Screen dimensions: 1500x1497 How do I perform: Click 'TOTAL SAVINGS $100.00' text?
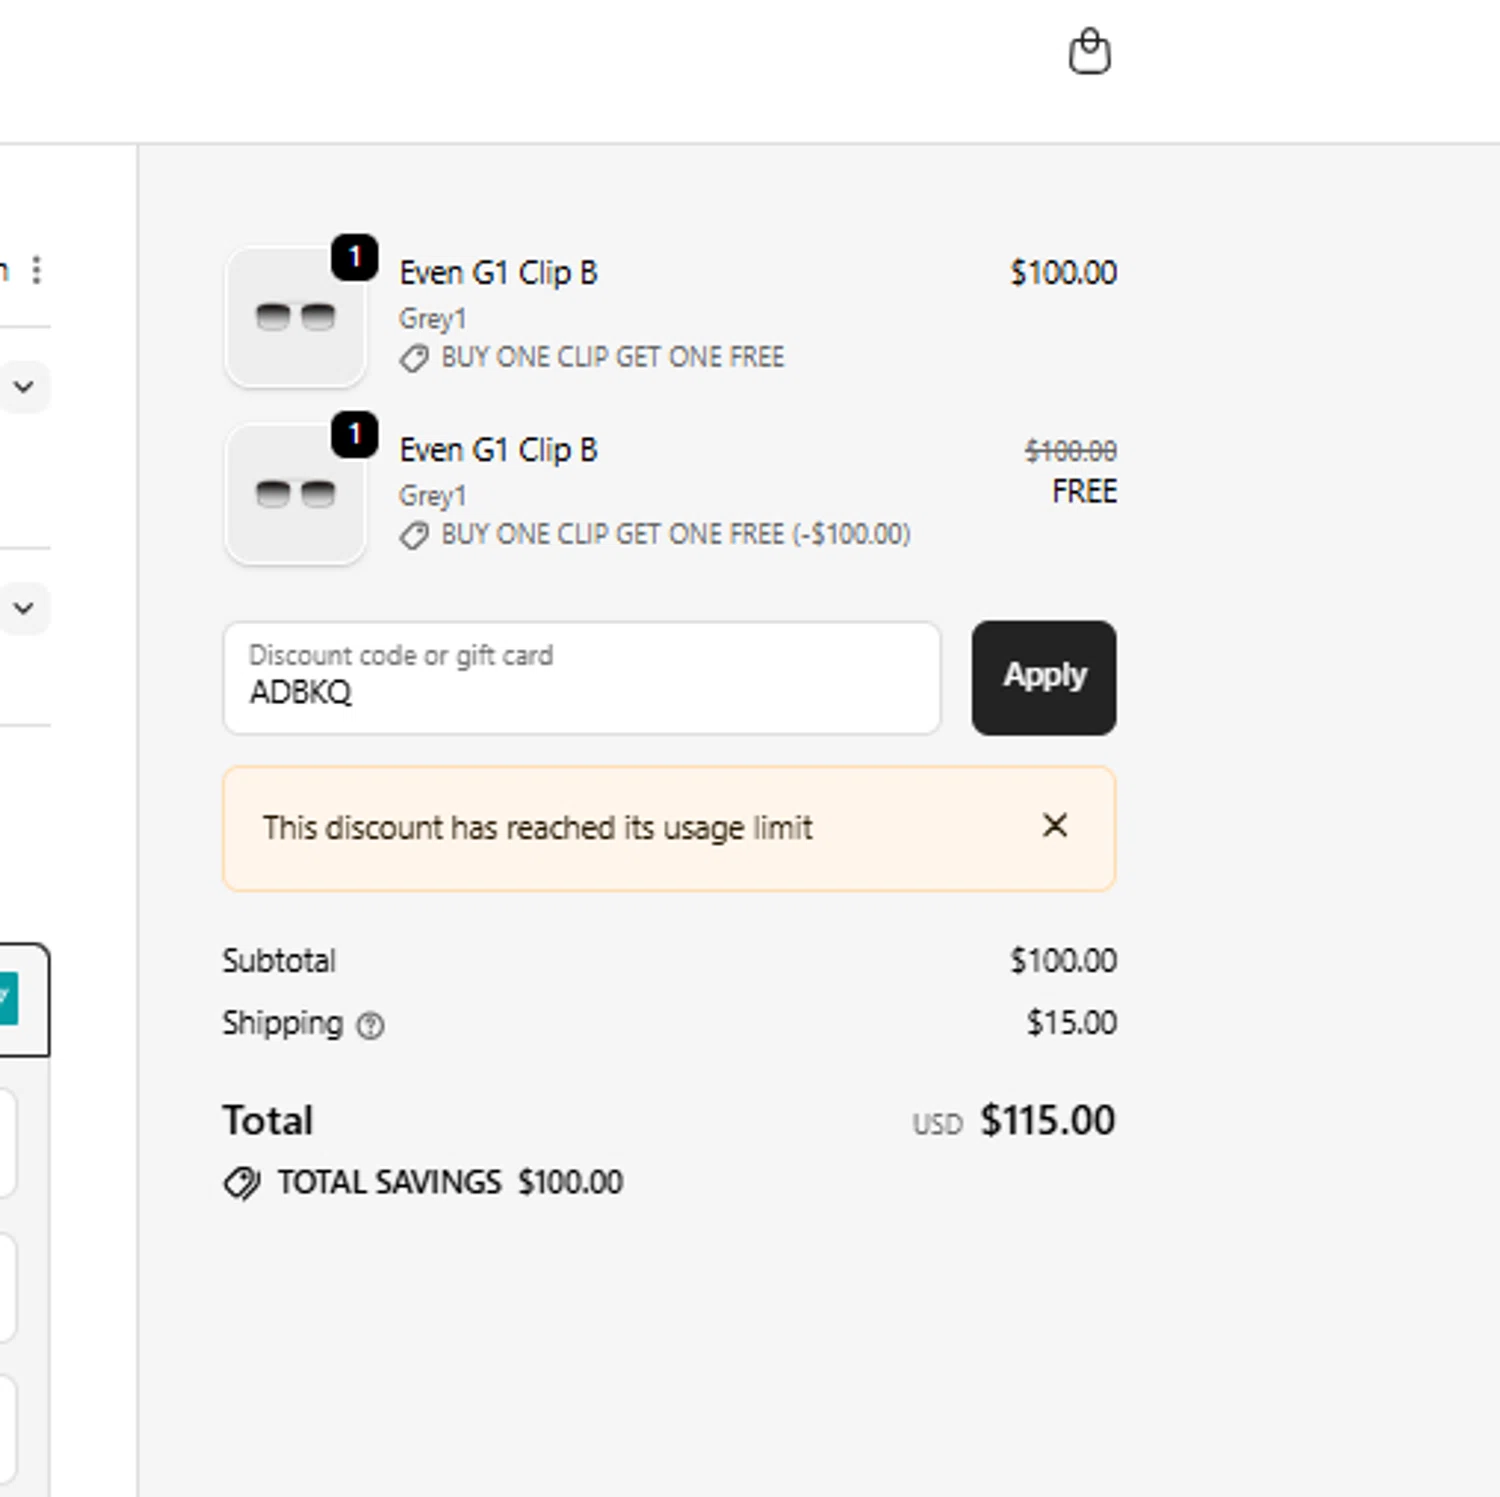pyautogui.click(x=450, y=1182)
